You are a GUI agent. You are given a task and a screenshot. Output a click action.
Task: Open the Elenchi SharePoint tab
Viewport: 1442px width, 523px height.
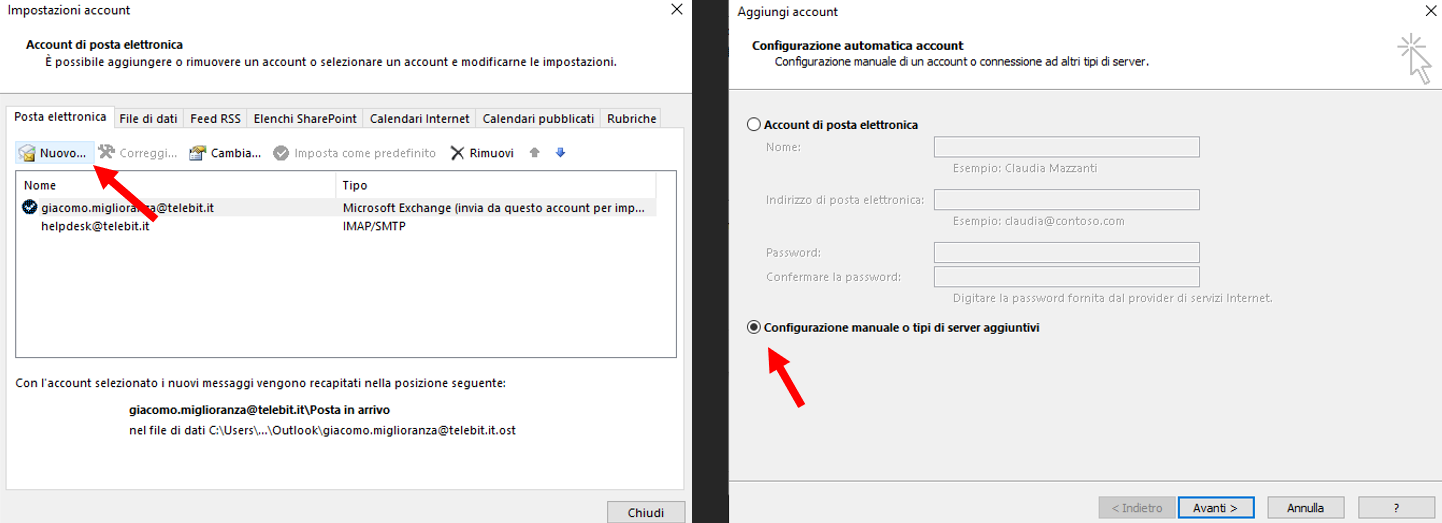[305, 118]
